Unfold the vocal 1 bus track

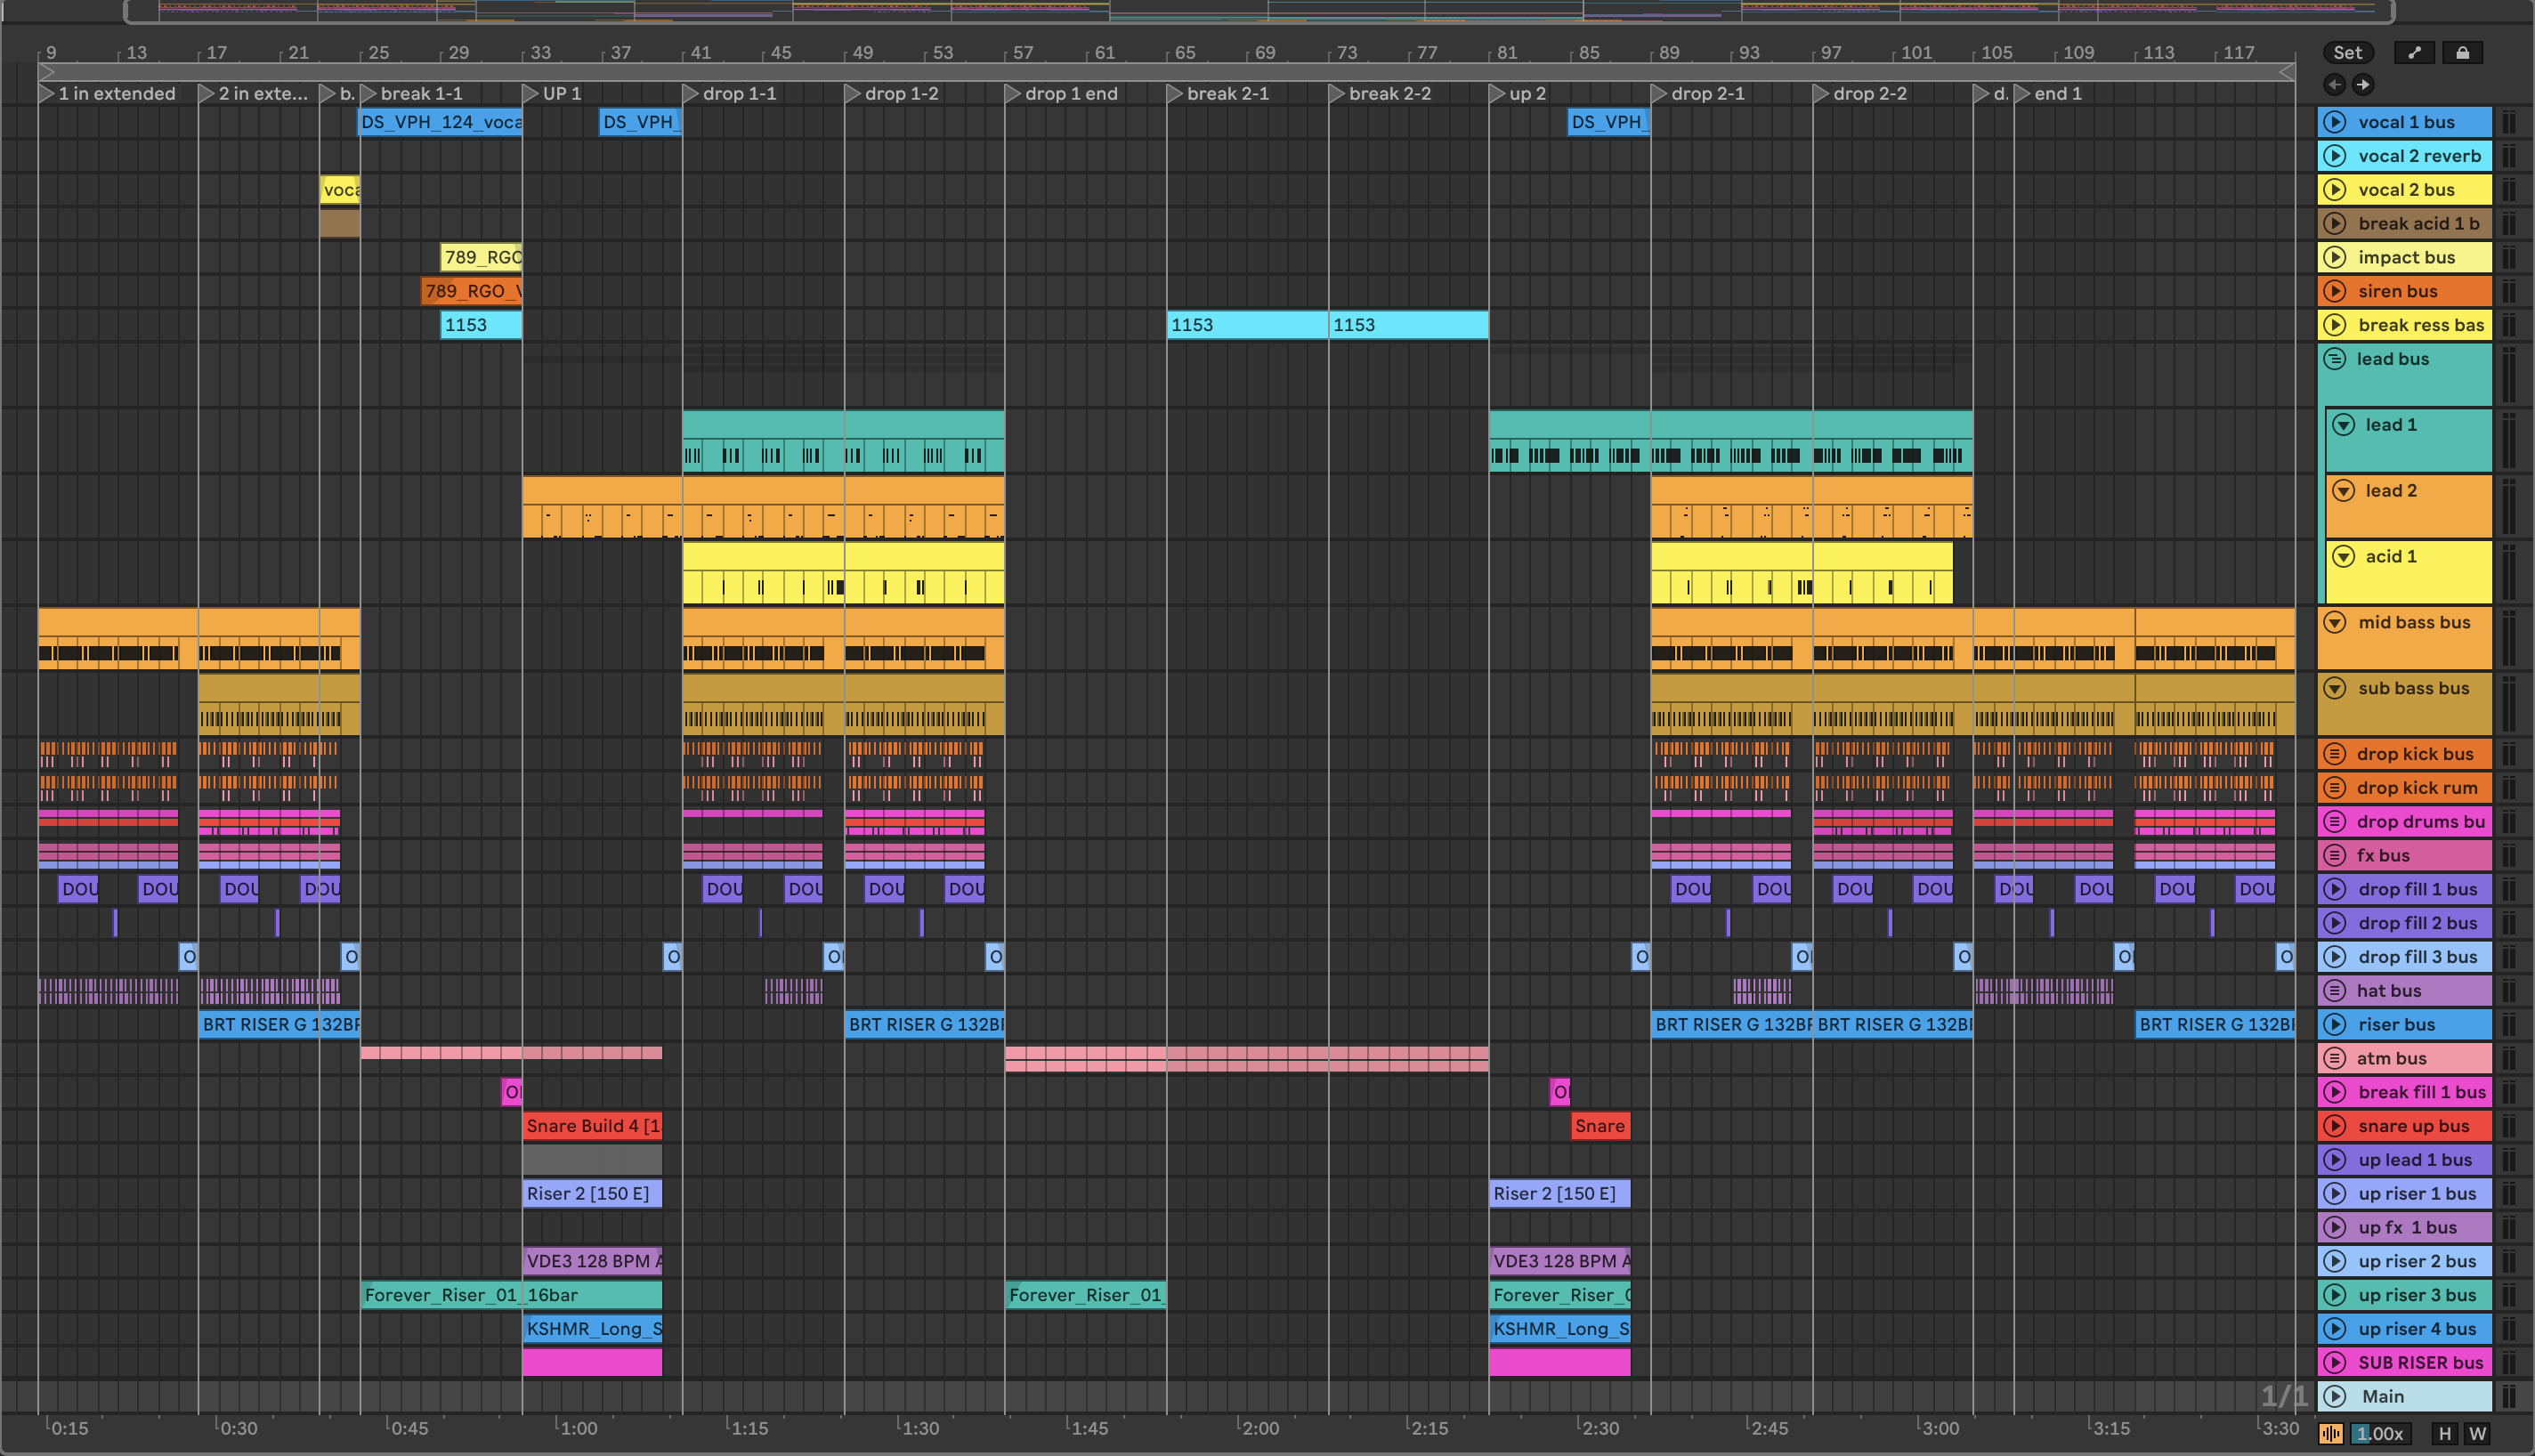click(2335, 122)
